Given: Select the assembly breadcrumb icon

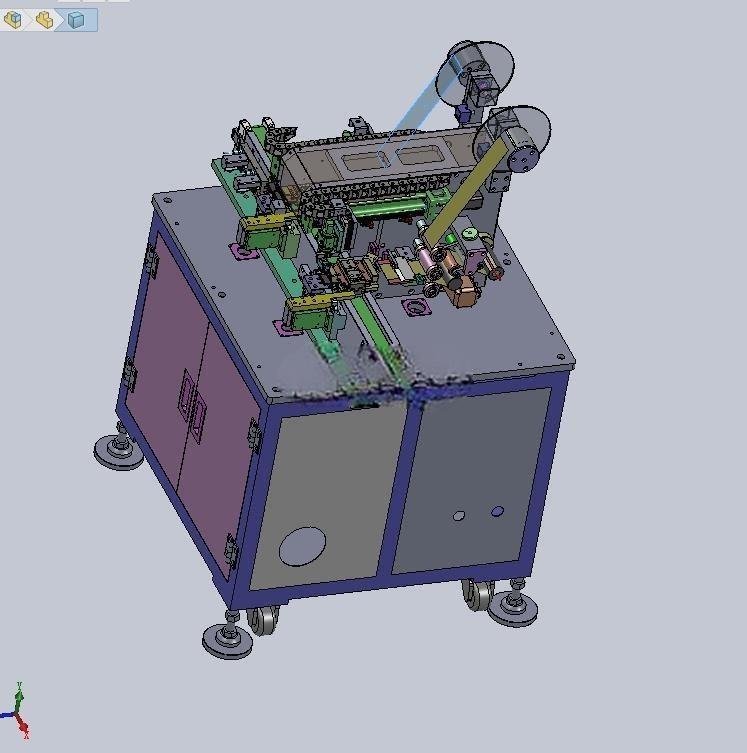Looking at the screenshot, I should 12,20.
